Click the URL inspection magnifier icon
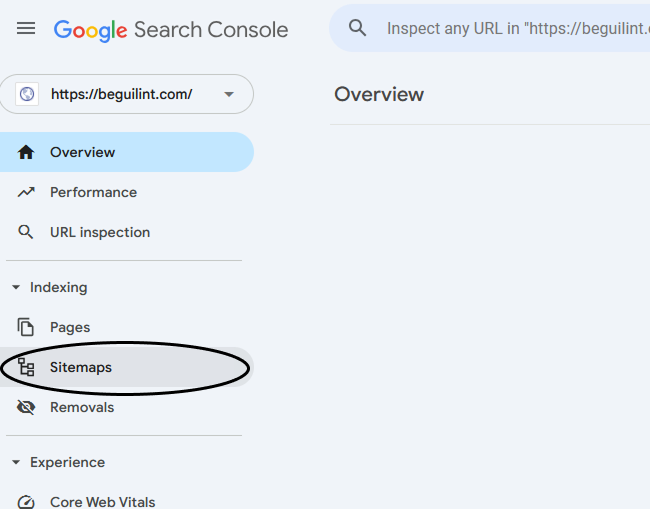650x509 pixels. [26, 232]
